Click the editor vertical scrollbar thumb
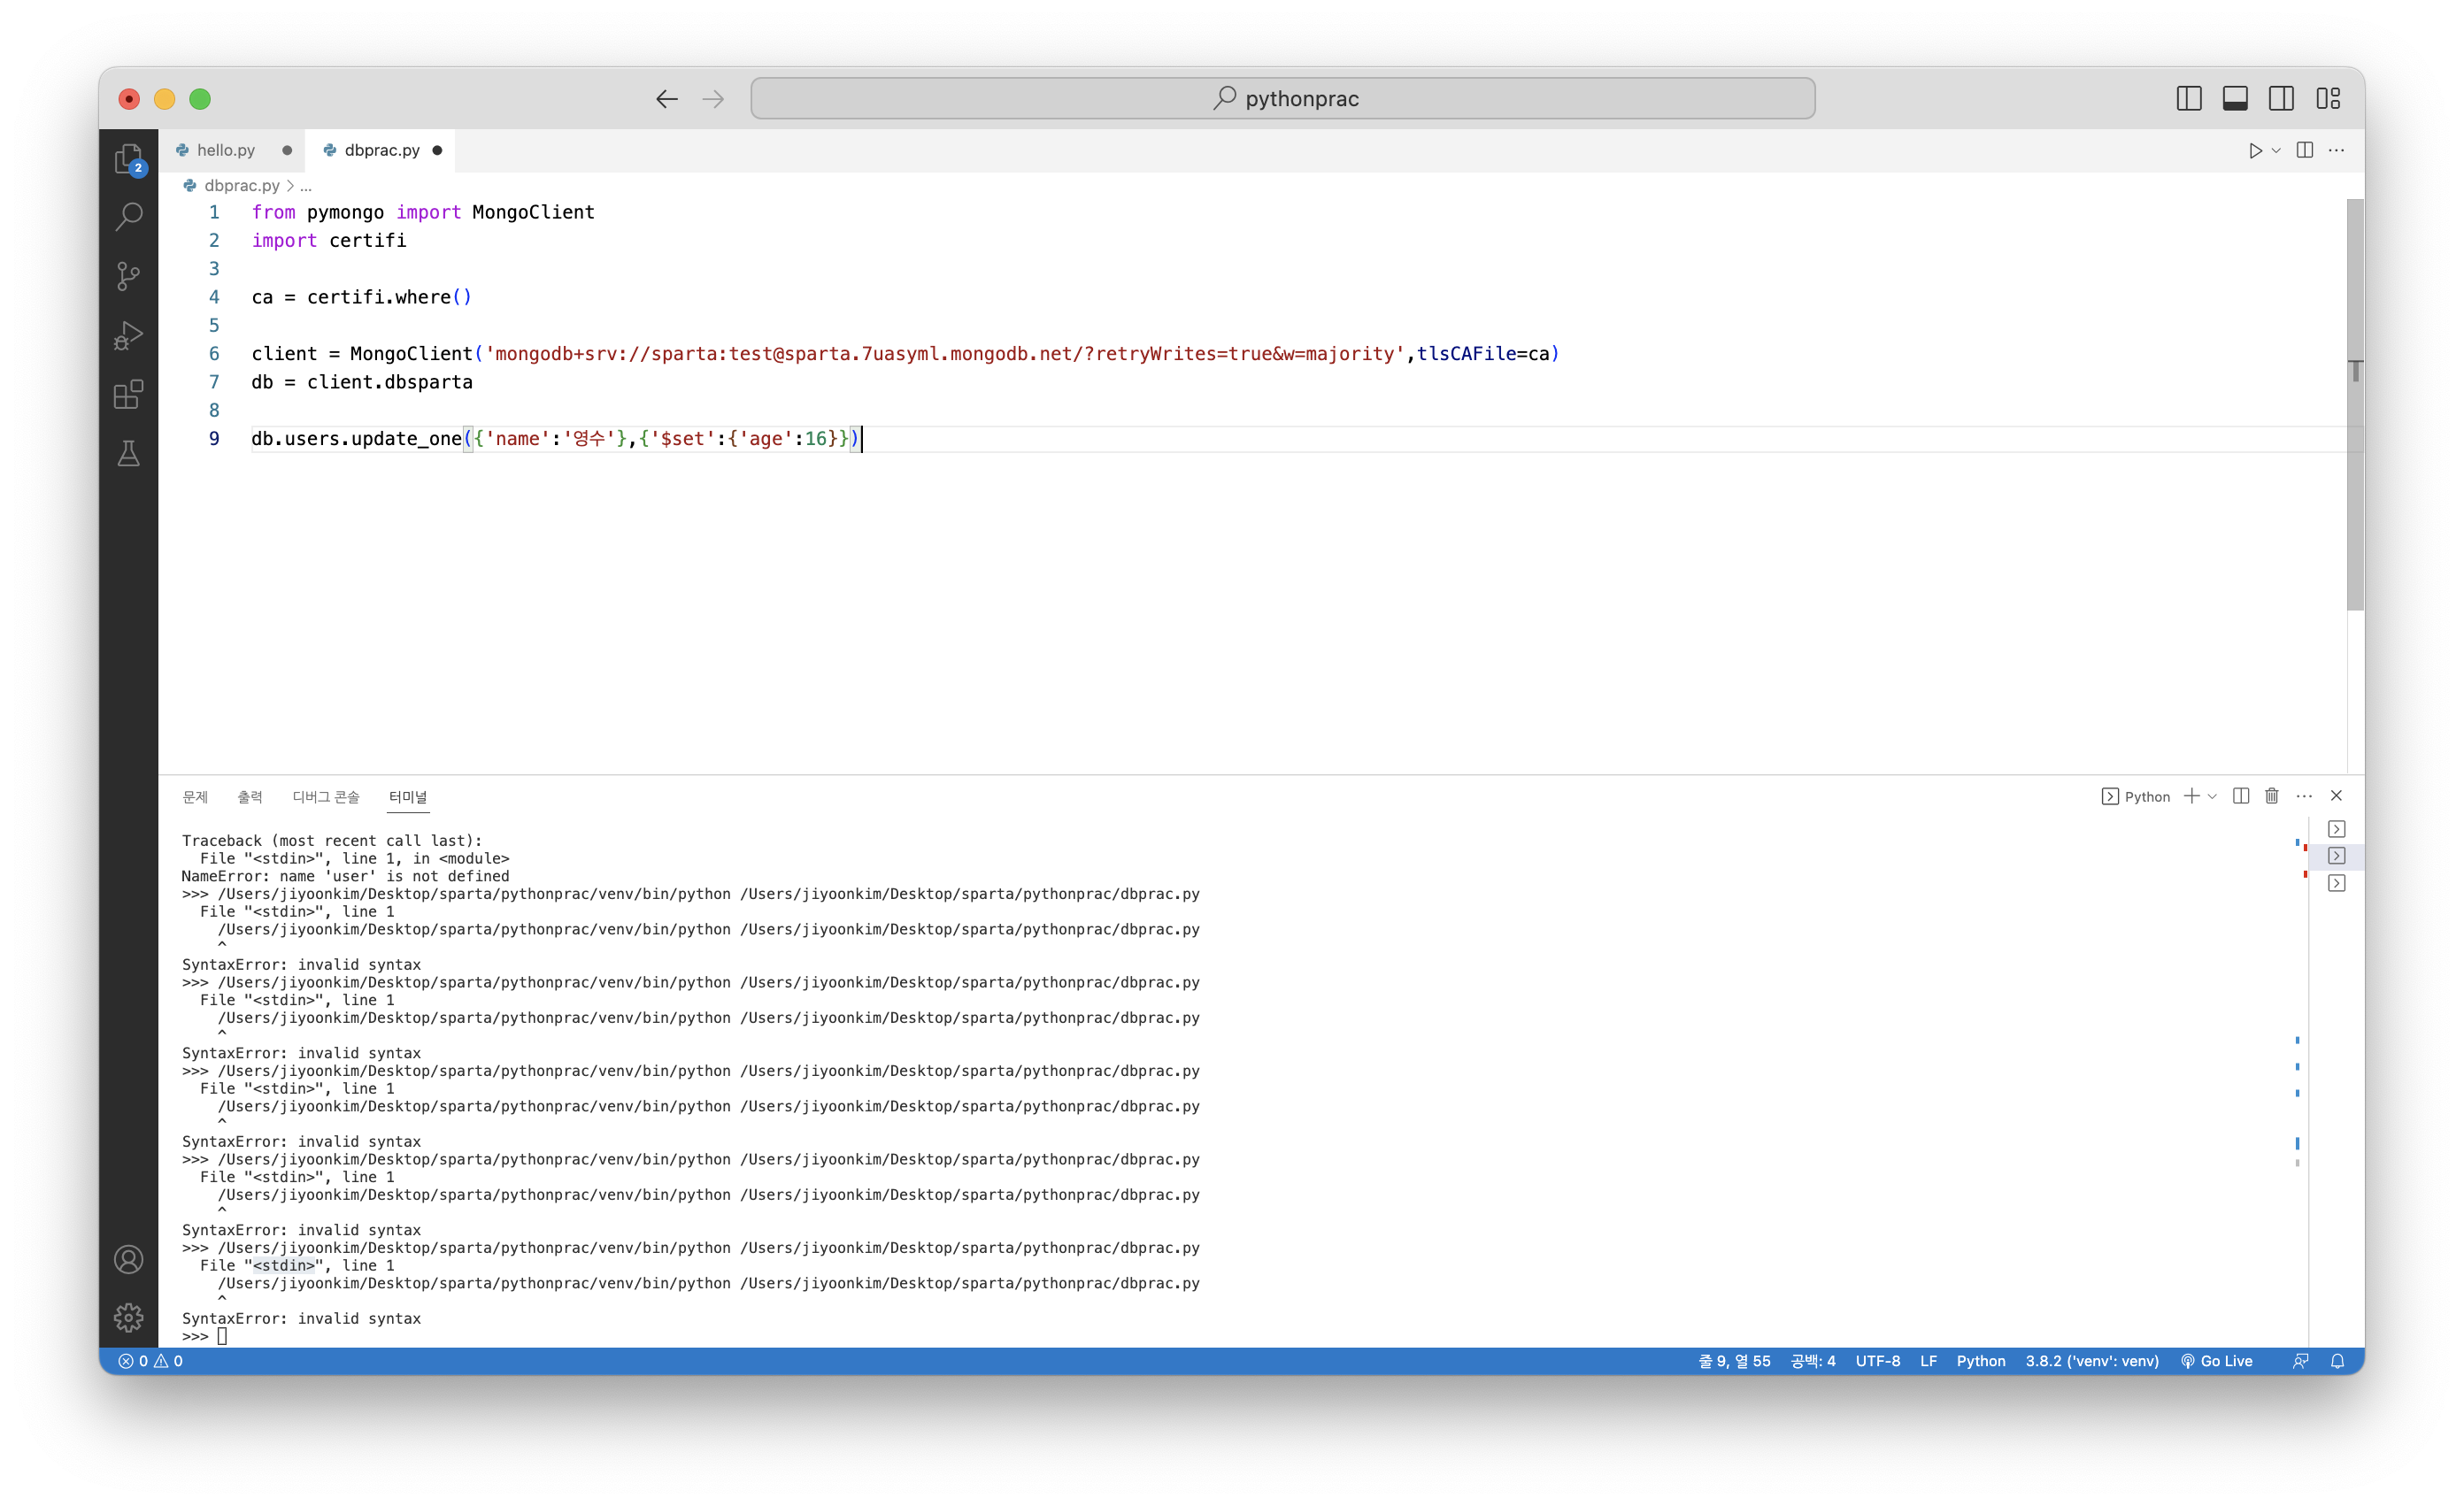The height and width of the screenshot is (1506, 2464). [x=2355, y=404]
